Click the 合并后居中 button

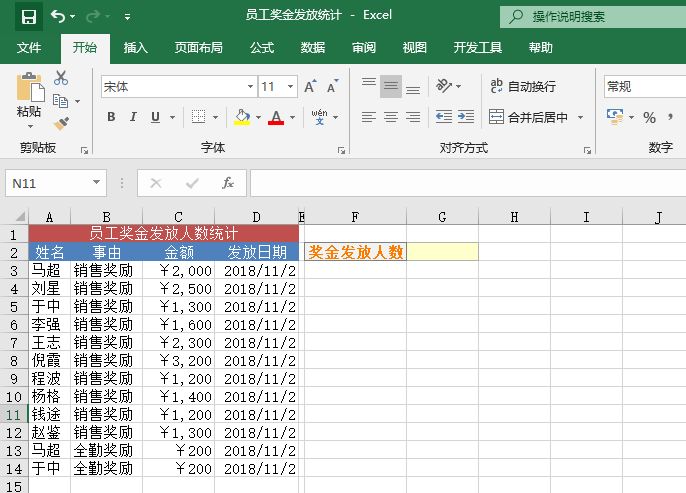pyautogui.click(x=528, y=117)
